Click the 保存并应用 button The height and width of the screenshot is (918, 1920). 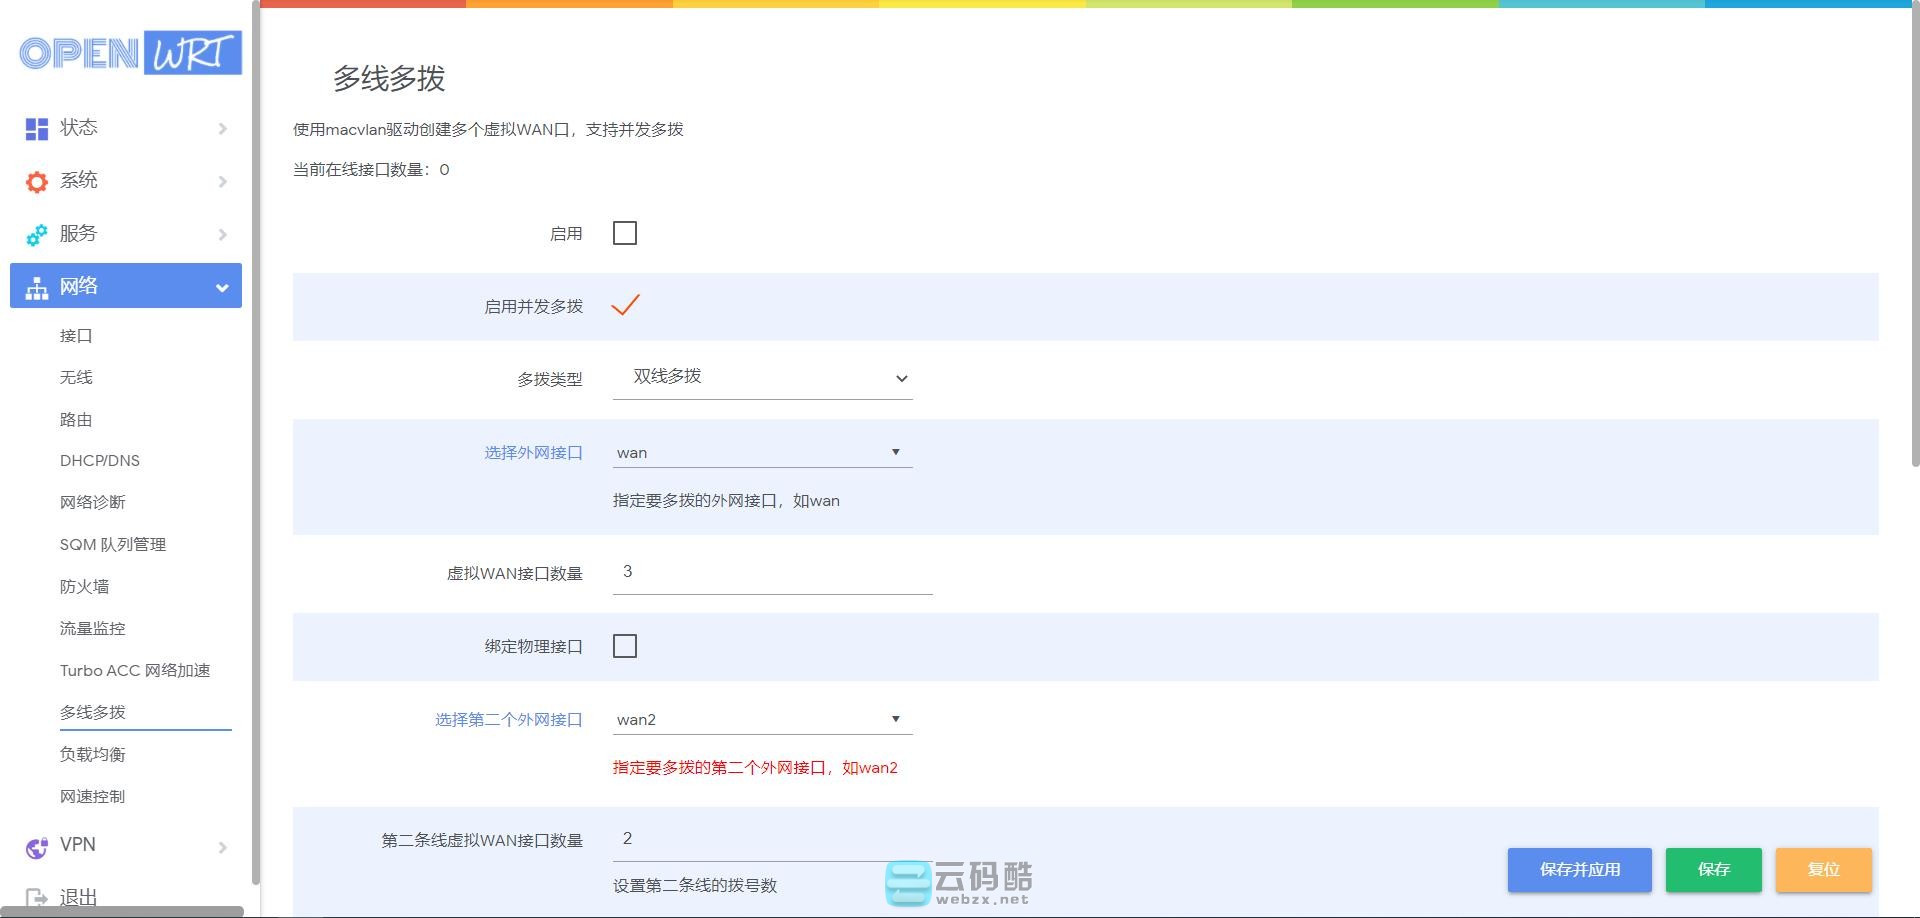tap(1579, 869)
